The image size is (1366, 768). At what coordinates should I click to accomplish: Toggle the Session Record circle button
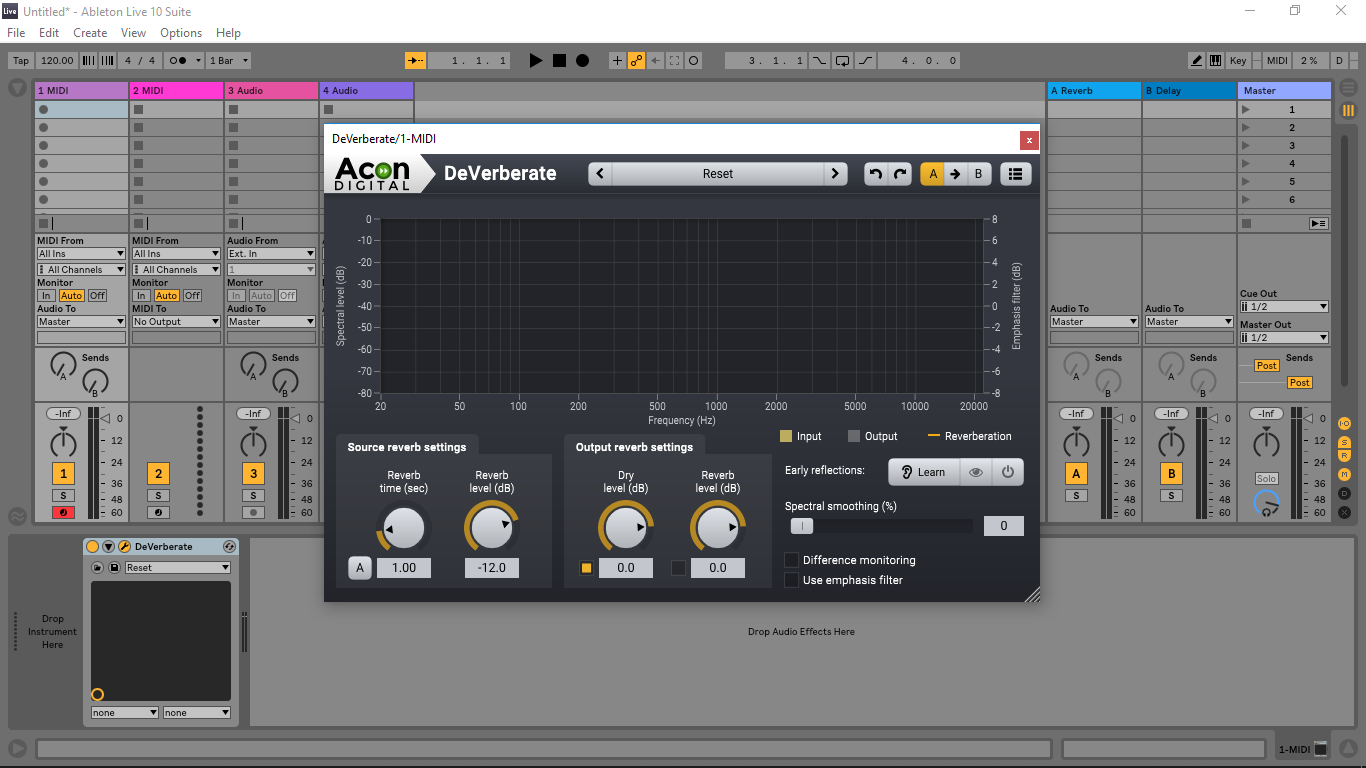point(693,61)
